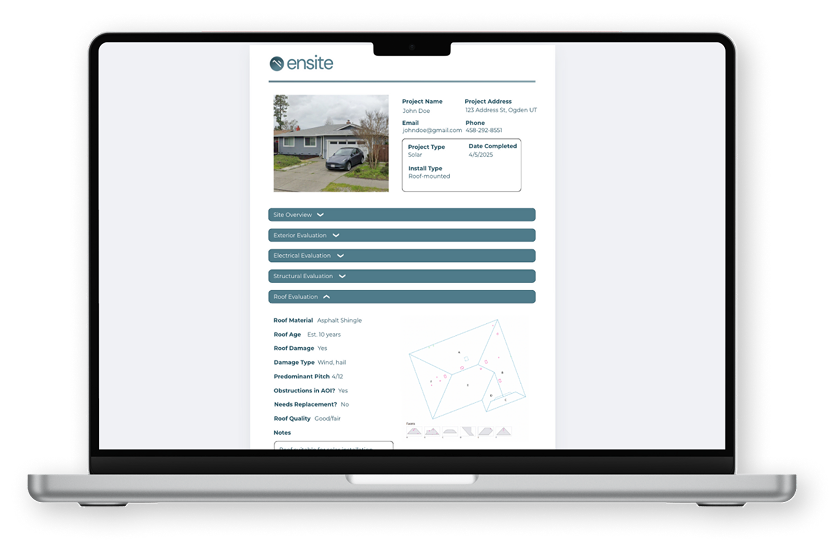Click the Roof Evaluation up-chevron icon

point(327,297)
